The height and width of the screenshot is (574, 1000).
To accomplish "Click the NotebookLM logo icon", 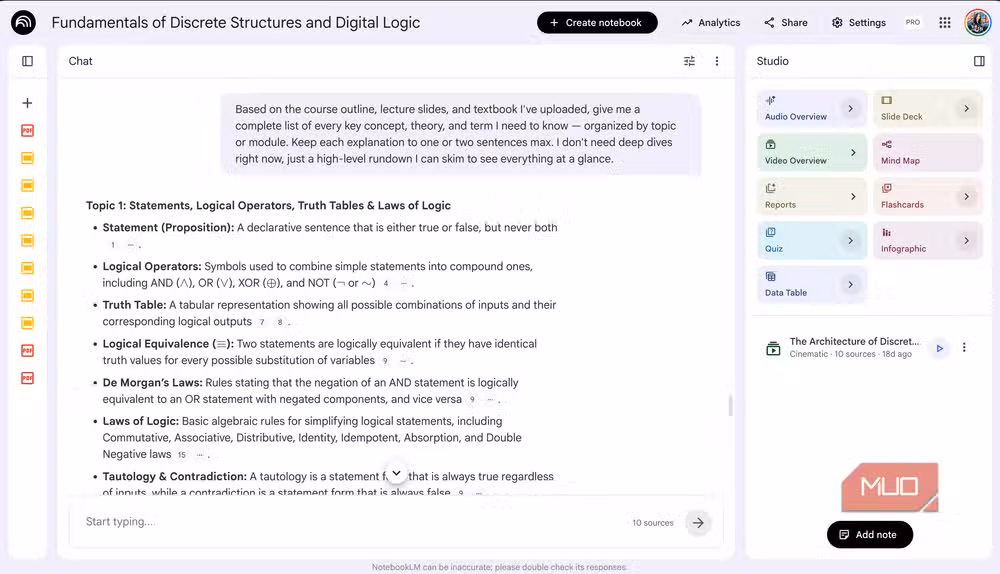I will (x=24, y=23).
